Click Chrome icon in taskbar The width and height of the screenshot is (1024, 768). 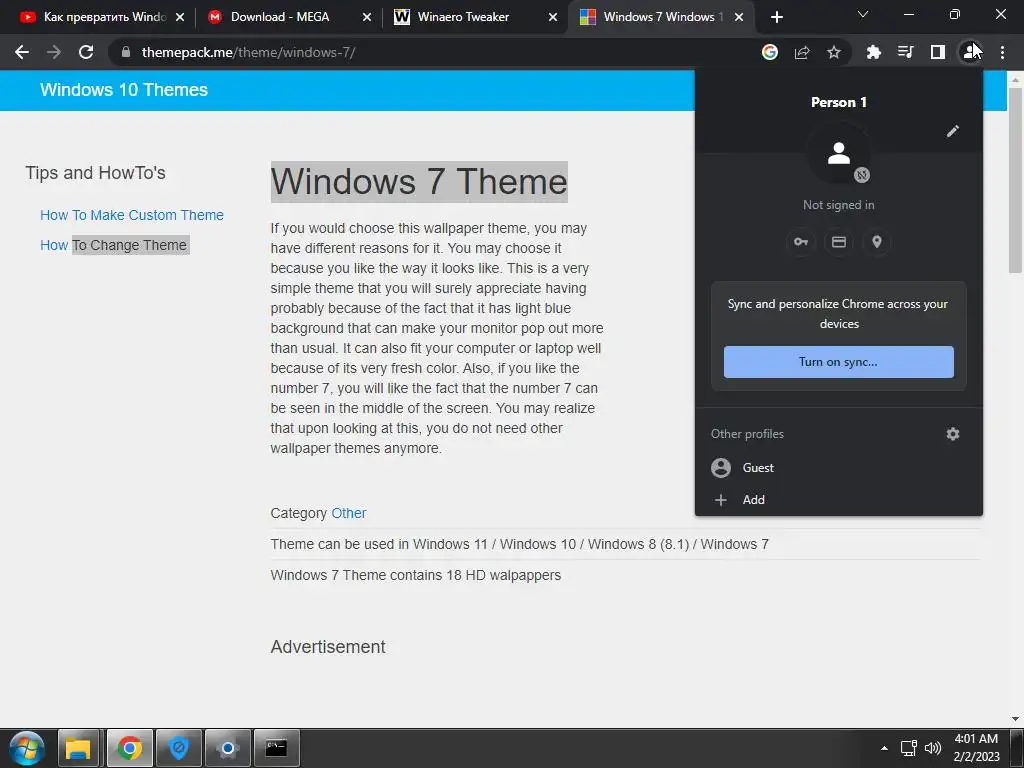click(129, 748)
